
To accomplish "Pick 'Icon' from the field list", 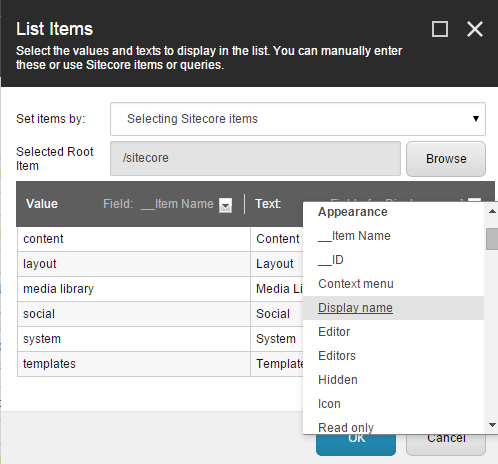I will point(393,404).
